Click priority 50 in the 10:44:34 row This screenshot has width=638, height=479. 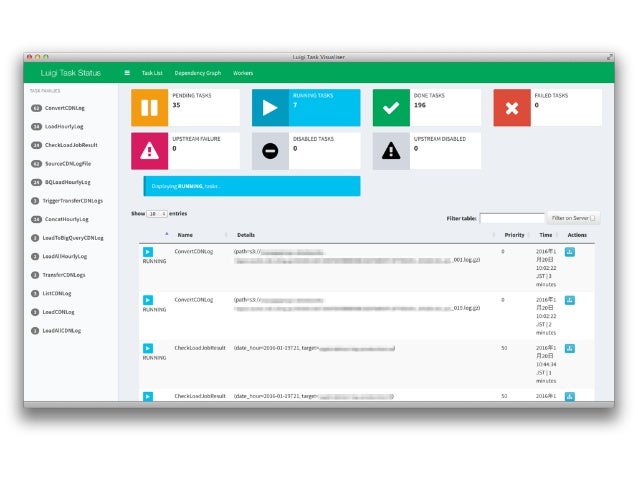tap(504, 348)
